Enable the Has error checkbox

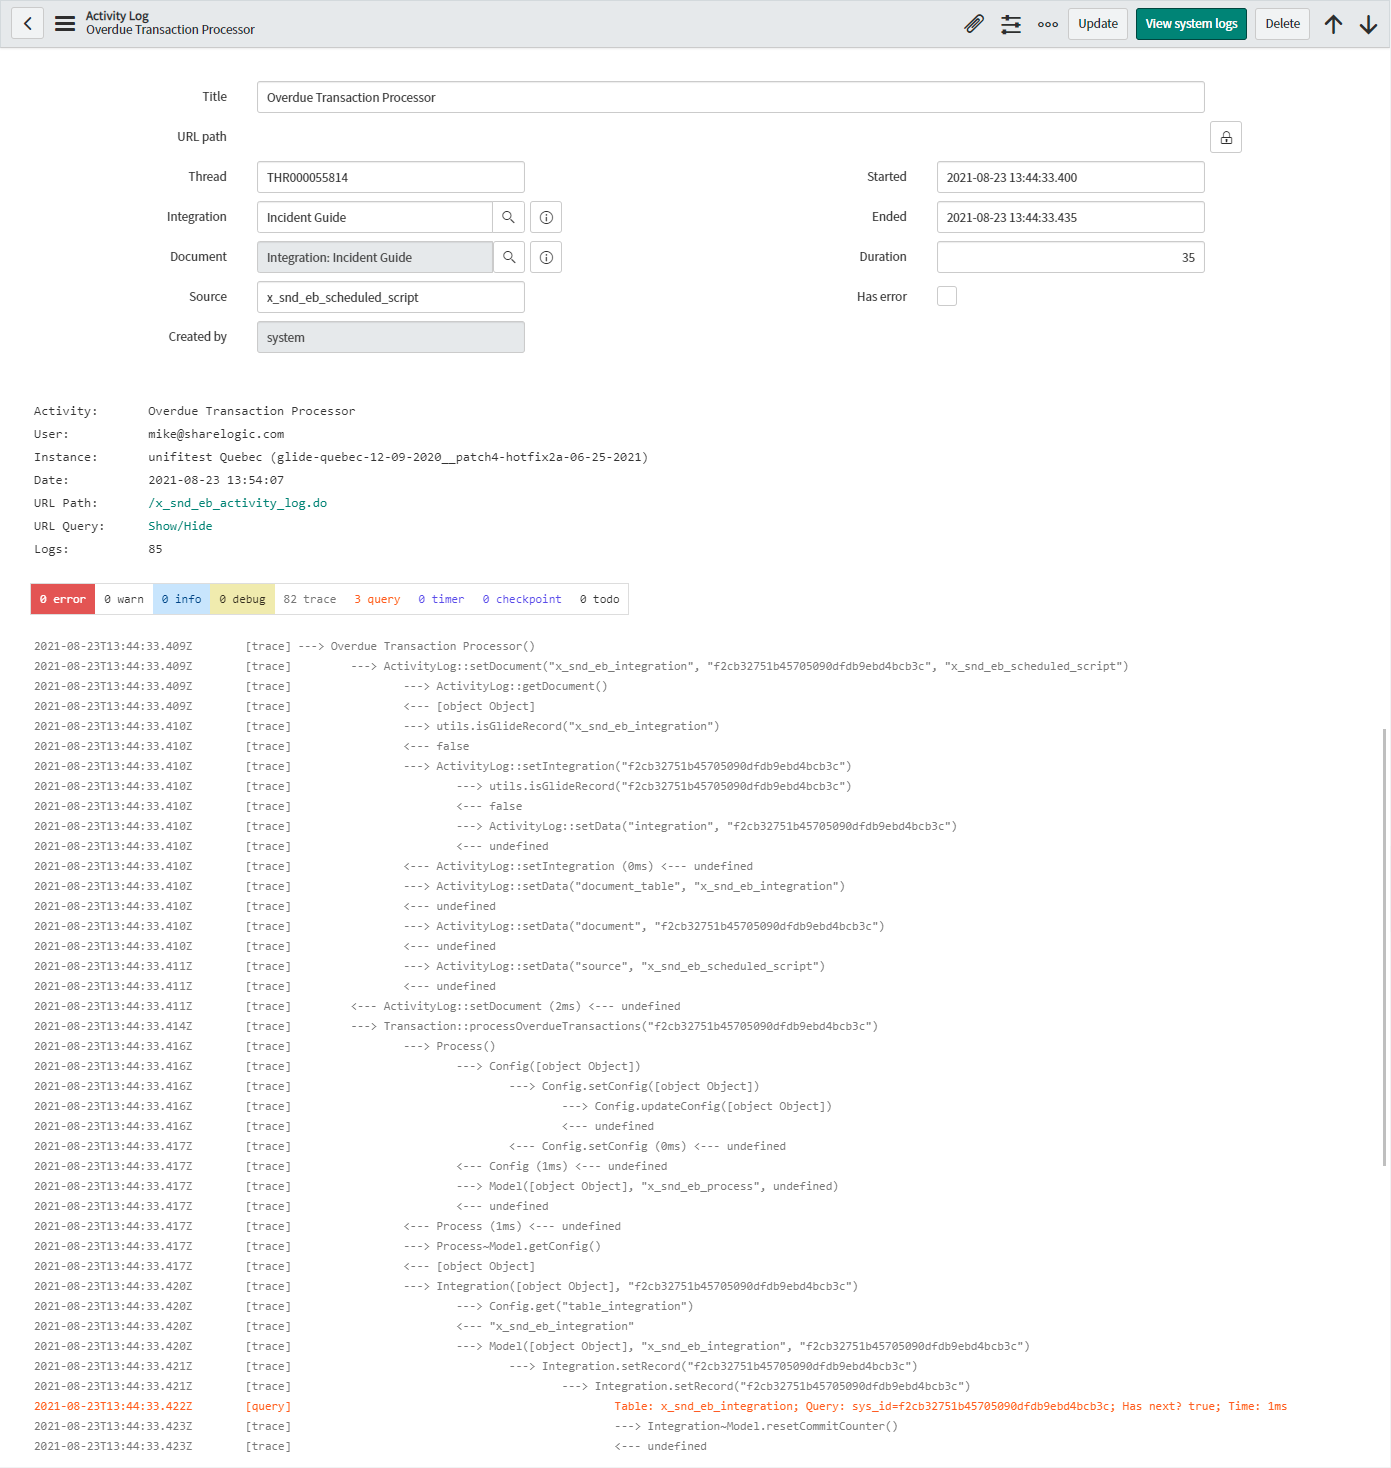(946, 296)
